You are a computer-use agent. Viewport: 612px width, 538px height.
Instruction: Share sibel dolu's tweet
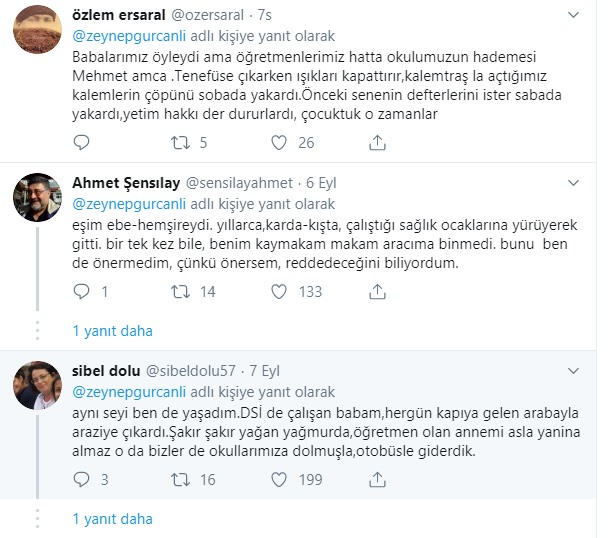[x=377, y=479]
